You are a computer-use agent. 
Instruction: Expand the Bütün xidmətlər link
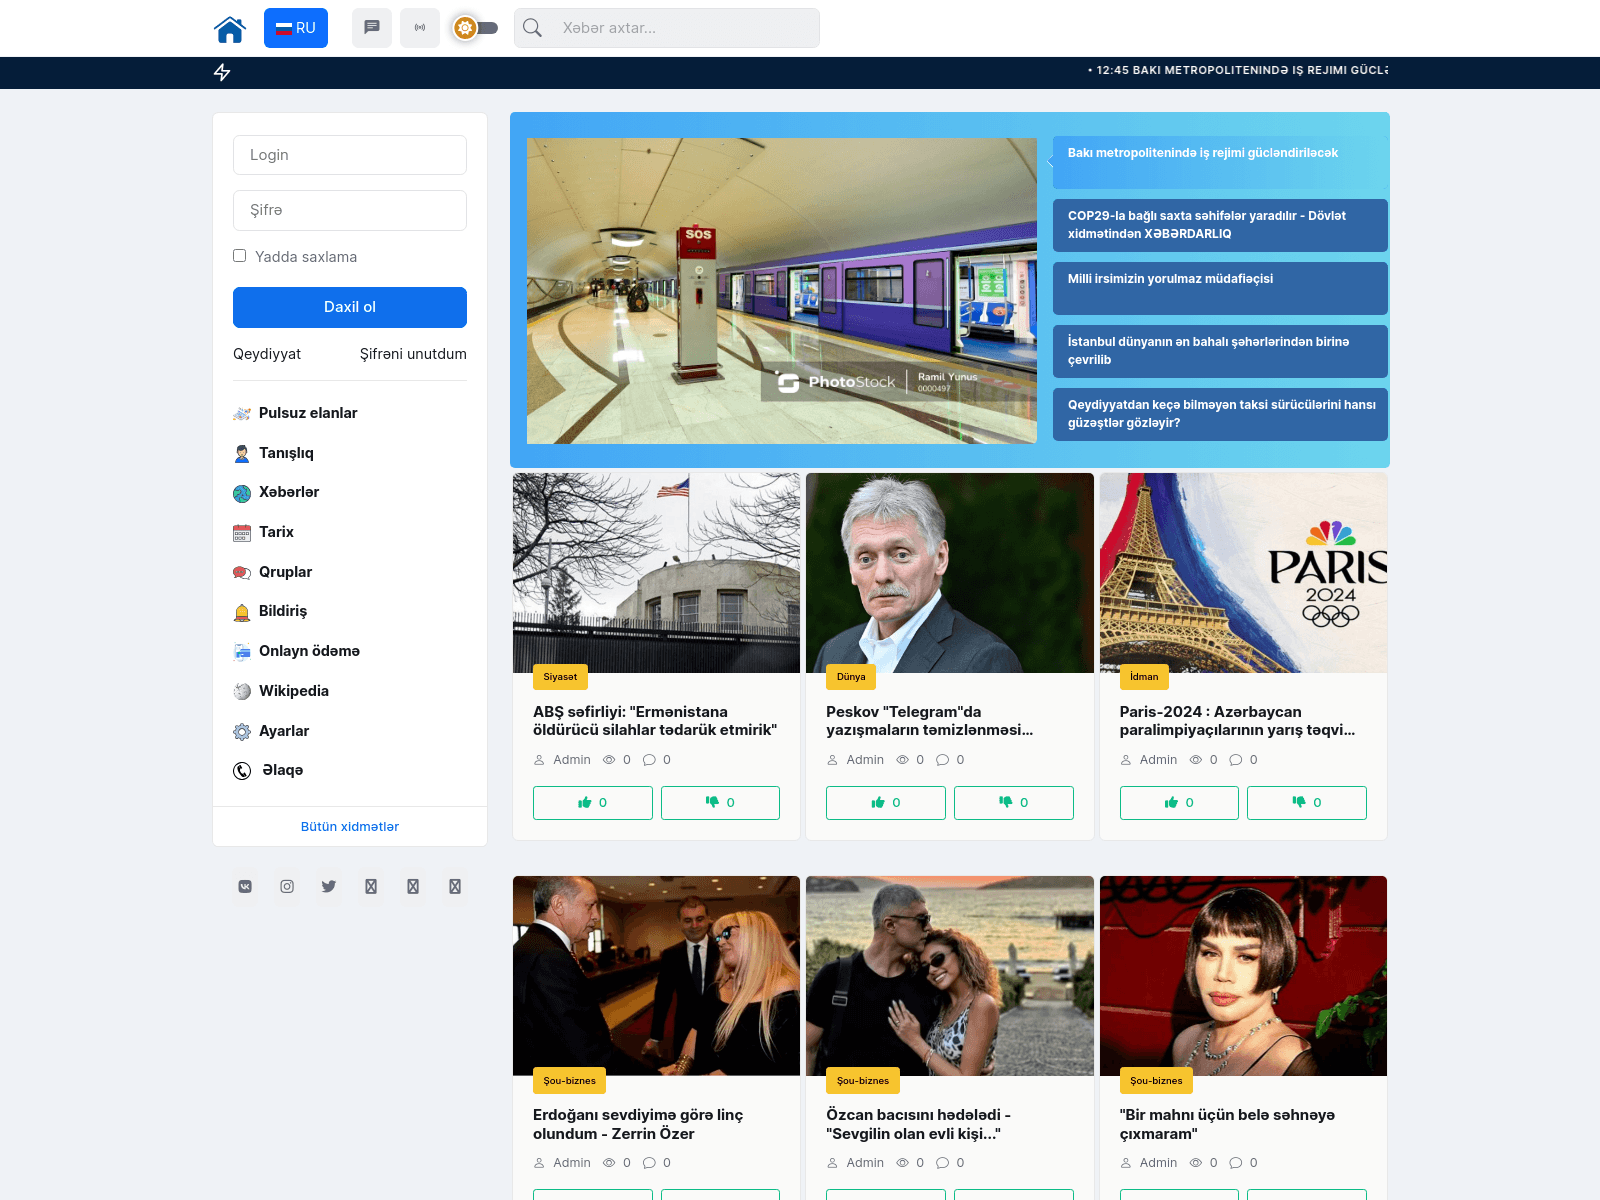coord(350,827)
